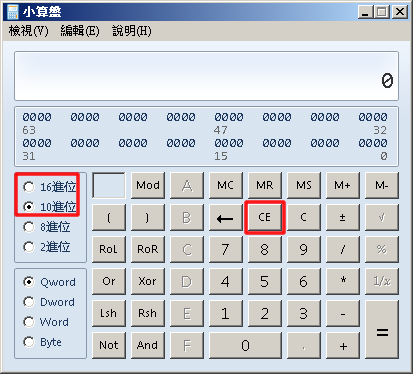The height and width of the screenshot is (374, 413).
Task: Click the digit 4 key
Action: [x=226, y=281]
